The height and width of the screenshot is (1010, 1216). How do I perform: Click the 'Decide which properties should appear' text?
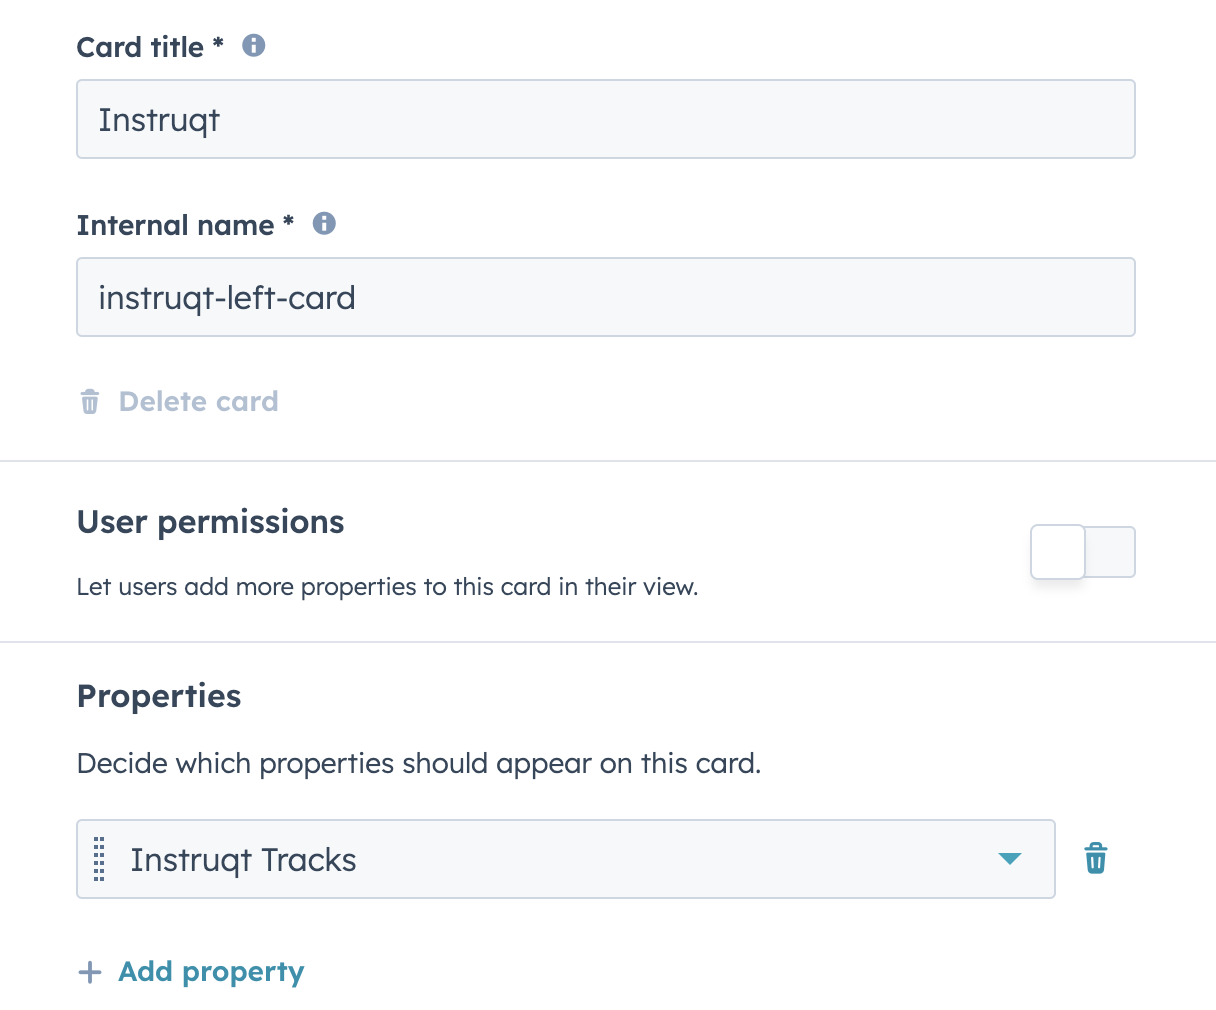click(x=418, y=764)
